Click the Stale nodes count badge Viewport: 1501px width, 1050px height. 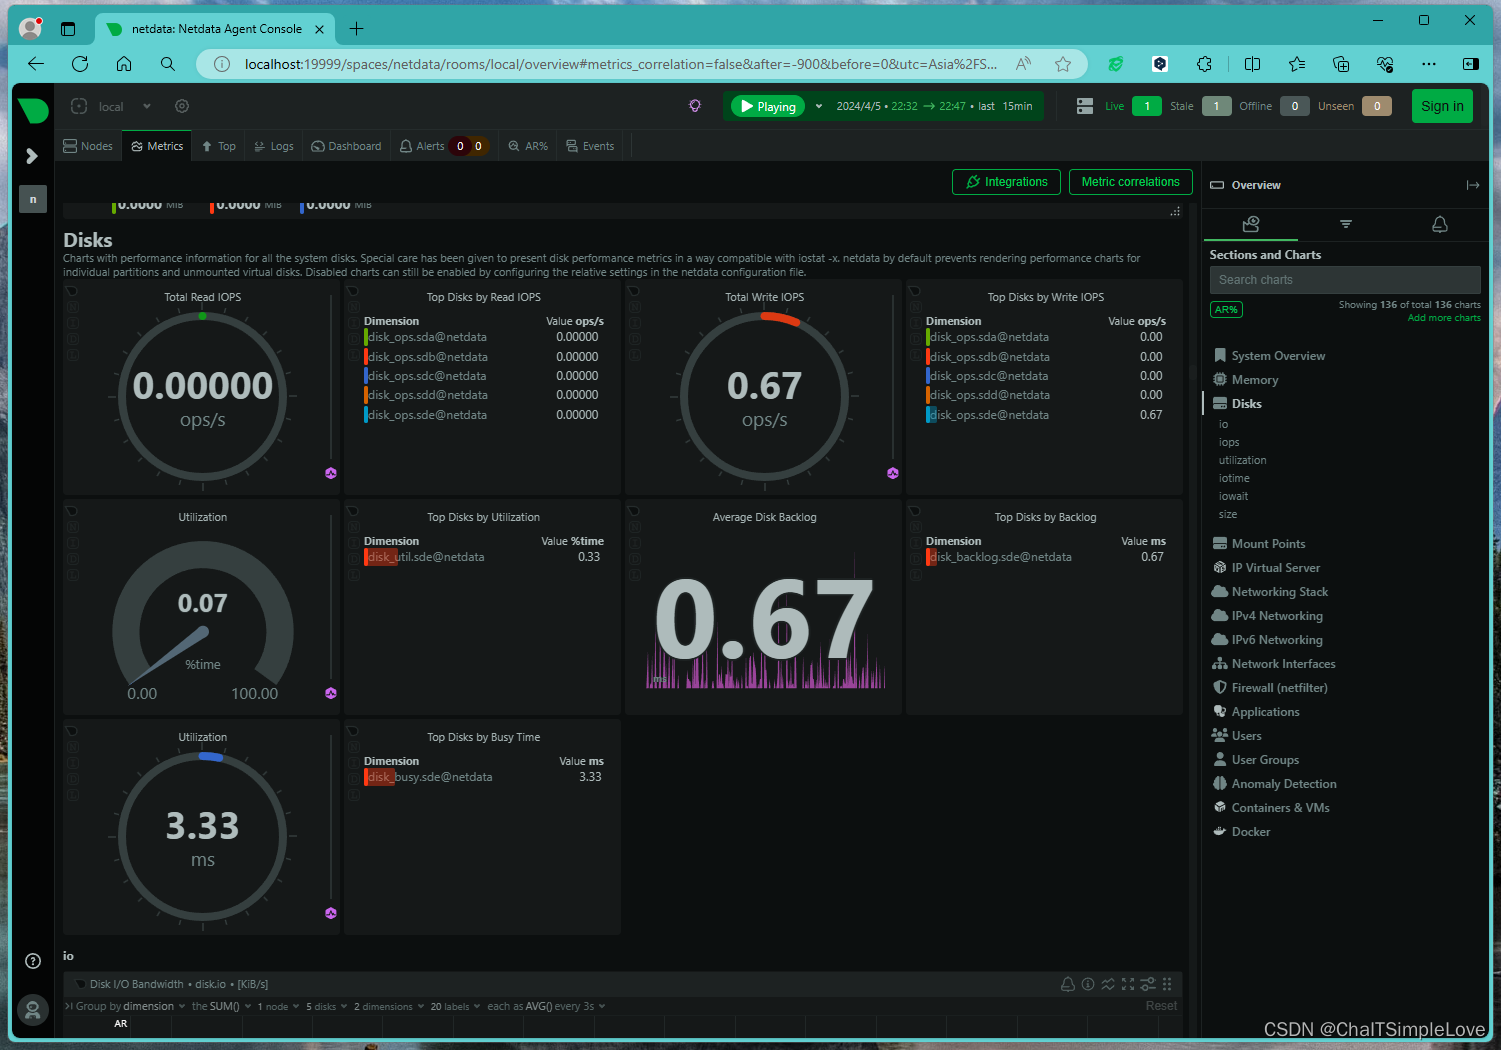pyautogui.click(x=1216, y=106)
